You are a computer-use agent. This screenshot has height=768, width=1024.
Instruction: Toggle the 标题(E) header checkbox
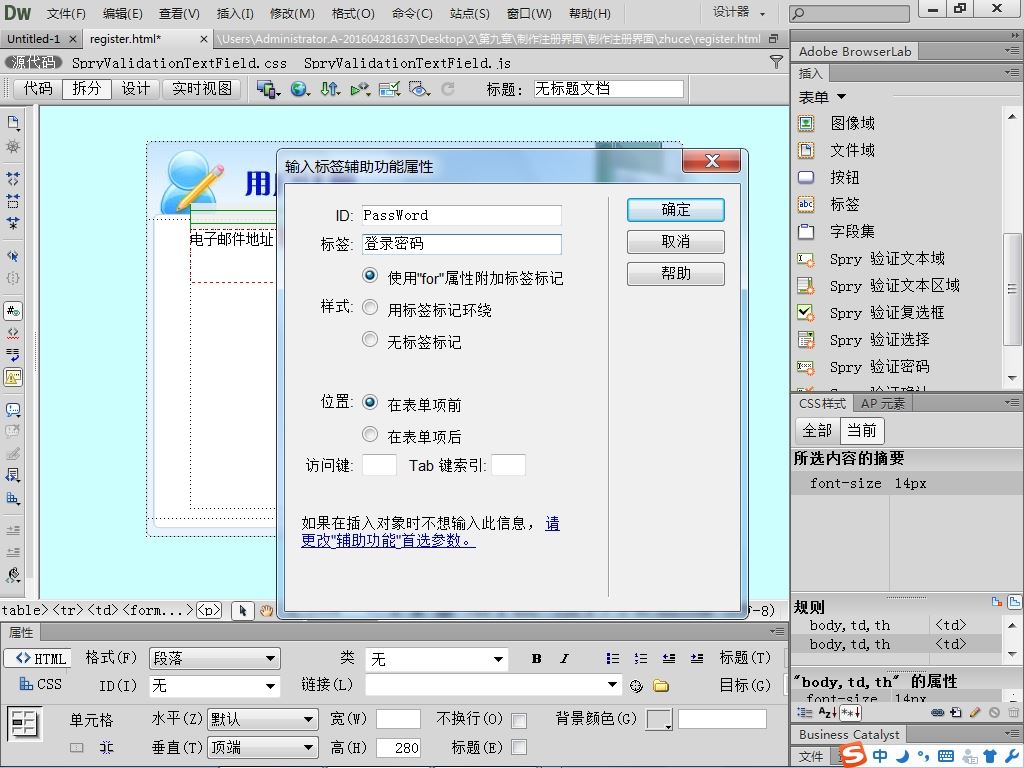(519, 747)
